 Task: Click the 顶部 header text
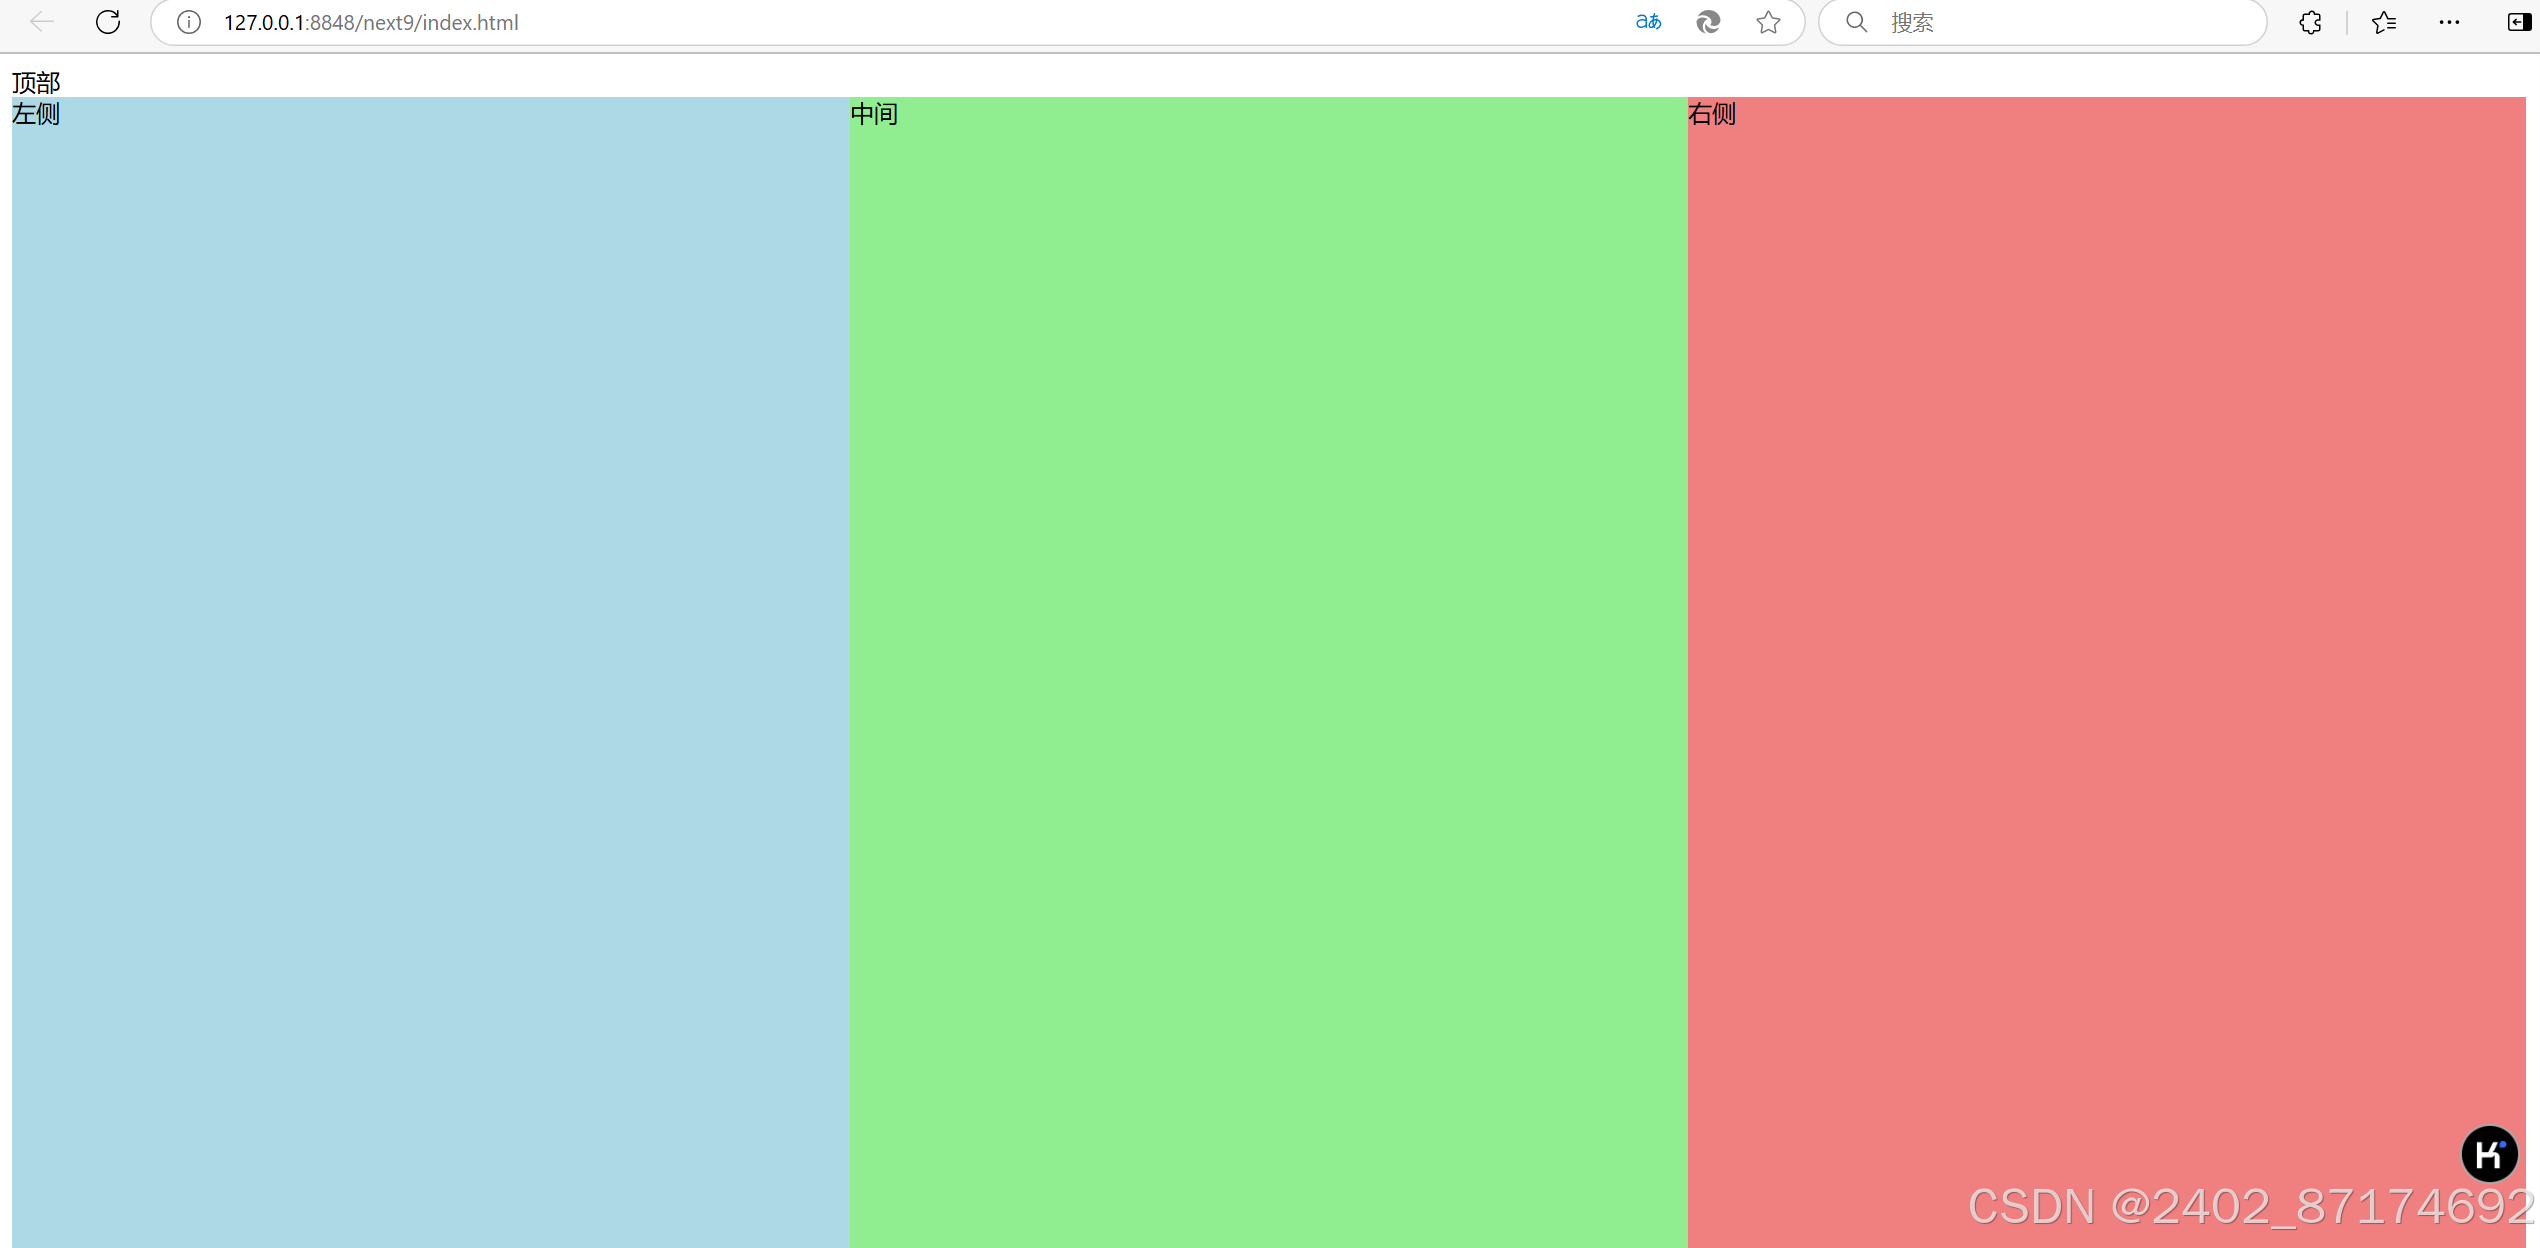pyautogui.click(x=36, y=82)
